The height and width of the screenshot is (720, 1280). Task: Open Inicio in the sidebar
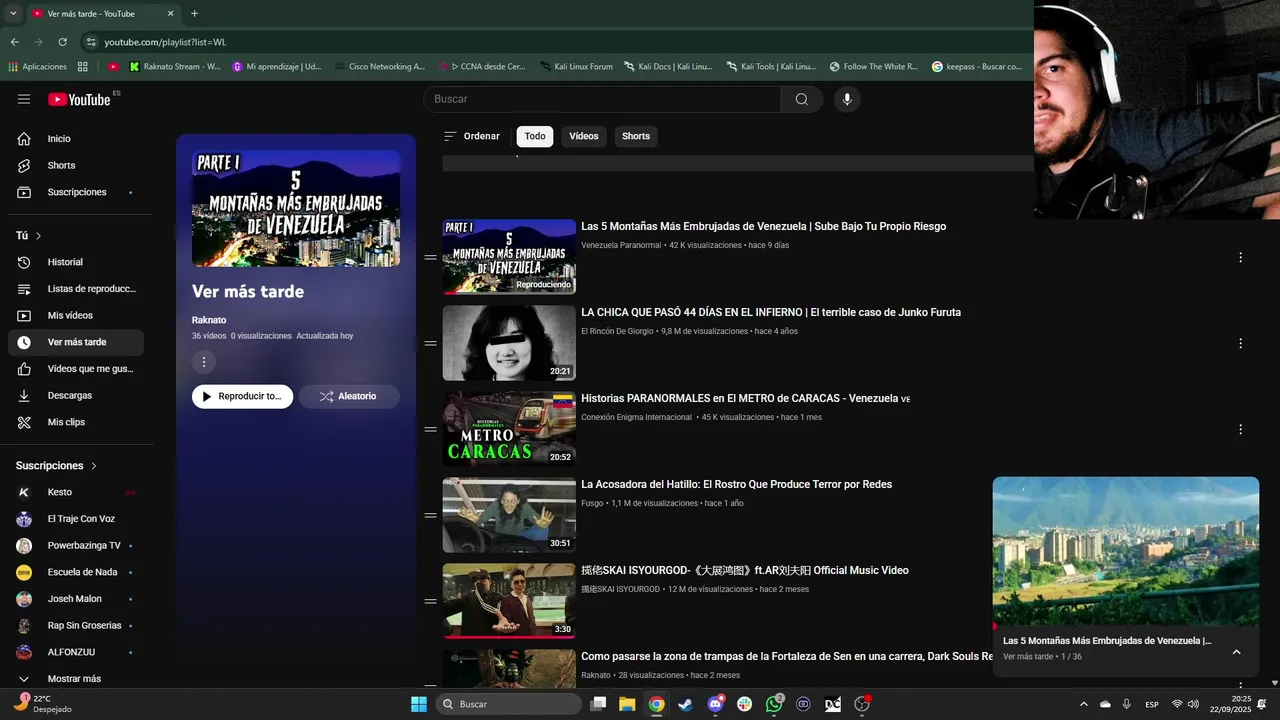pos(76,139)
